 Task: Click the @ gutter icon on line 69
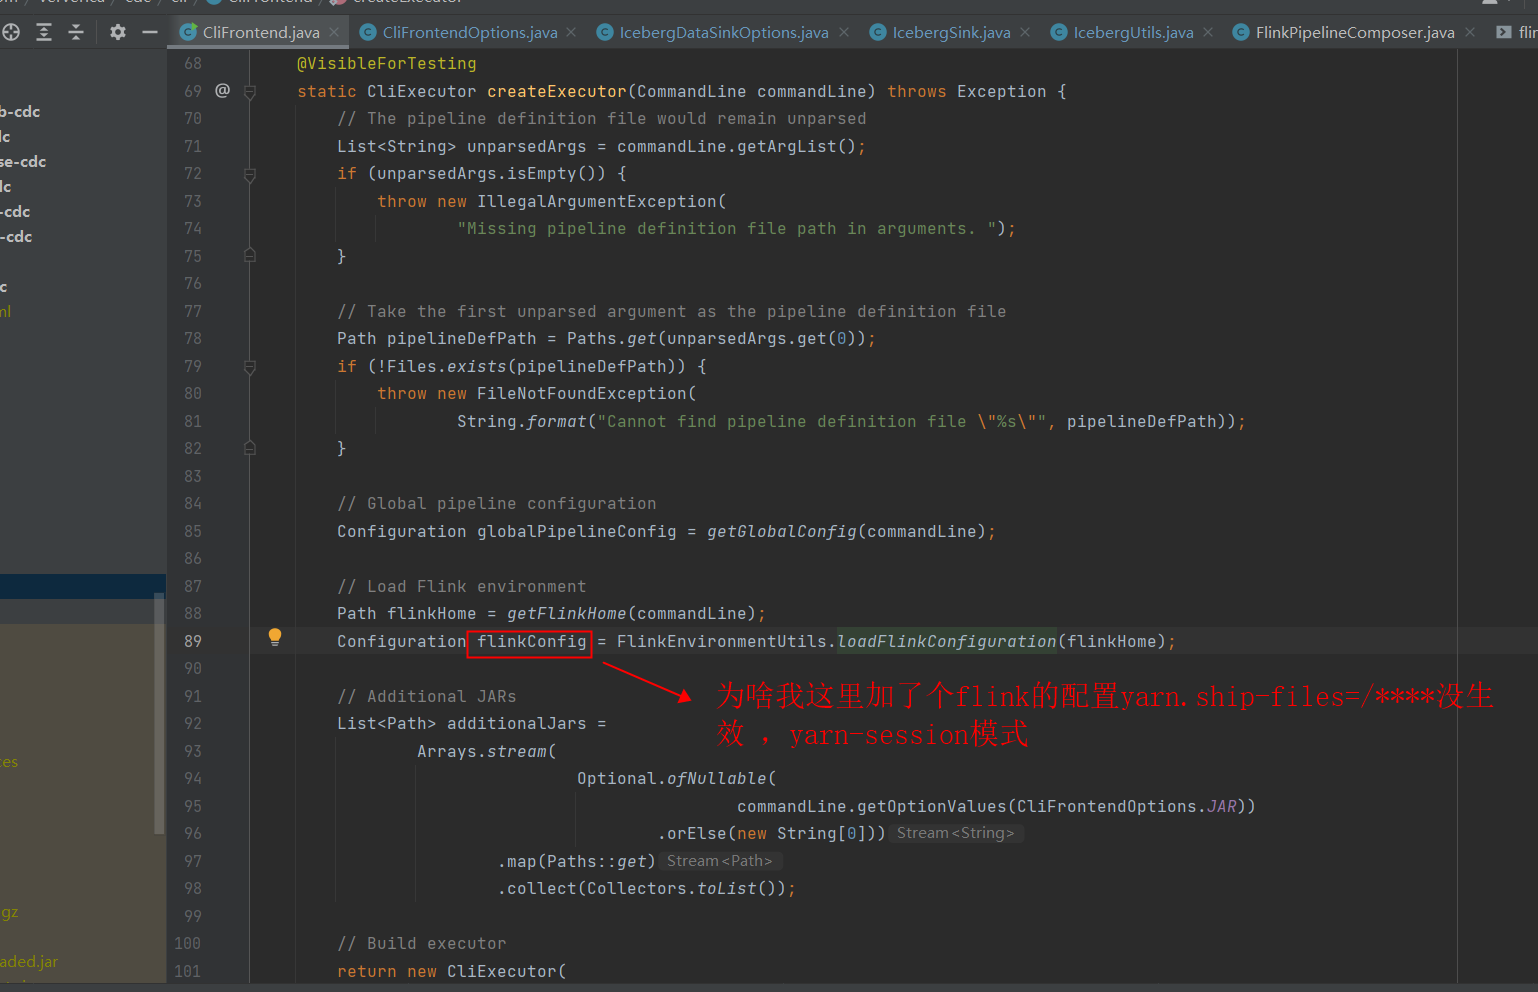222,90
